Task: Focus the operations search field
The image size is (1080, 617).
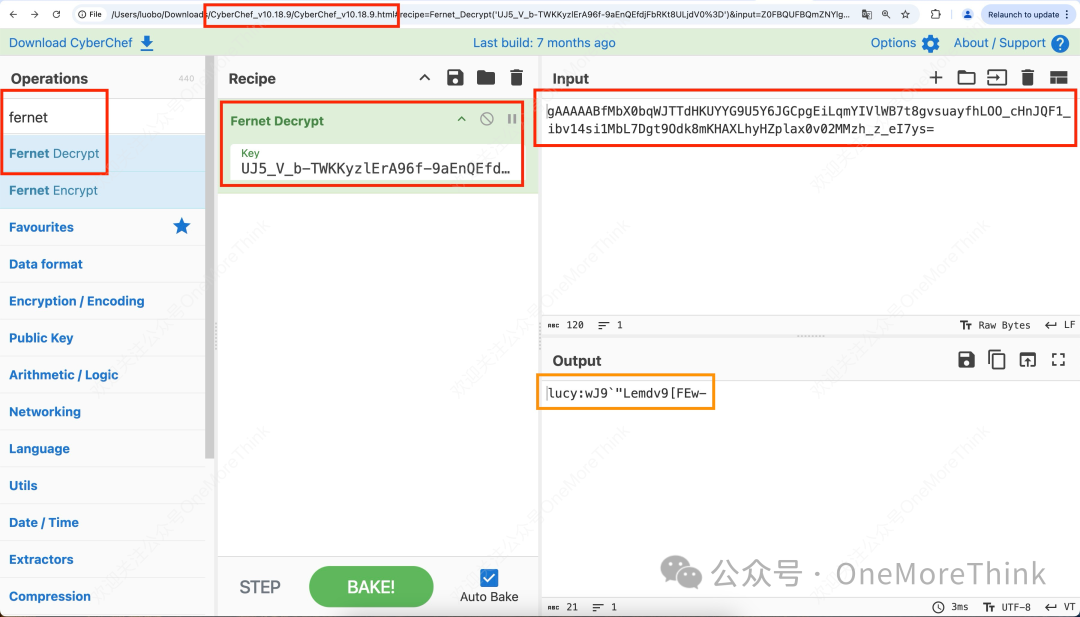Action: click(x=103, y=117)
